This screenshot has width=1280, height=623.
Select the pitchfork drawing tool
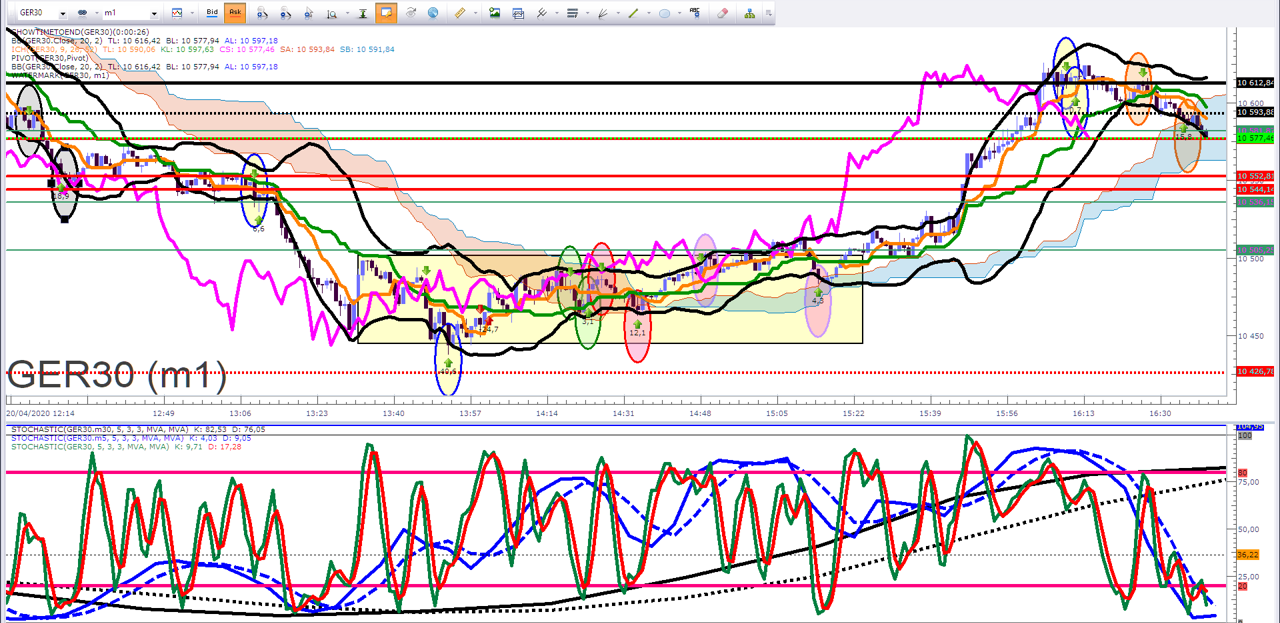pyautogui.click(x=541, y=13)
